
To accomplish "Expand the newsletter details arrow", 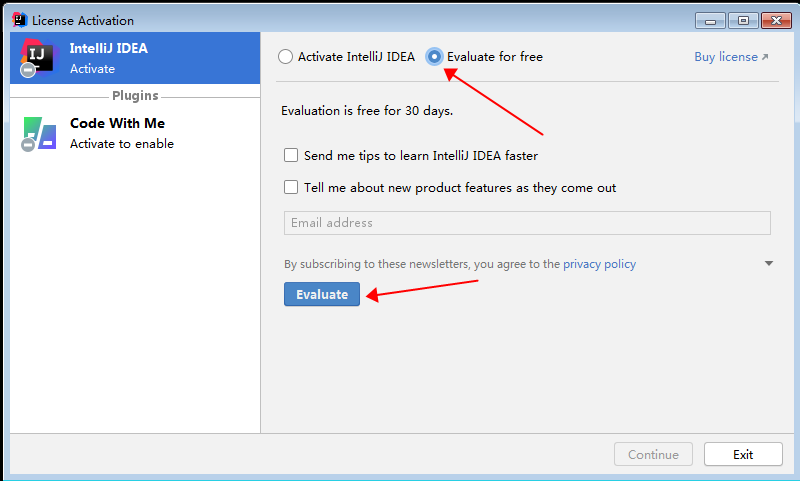I will (769, 263).
